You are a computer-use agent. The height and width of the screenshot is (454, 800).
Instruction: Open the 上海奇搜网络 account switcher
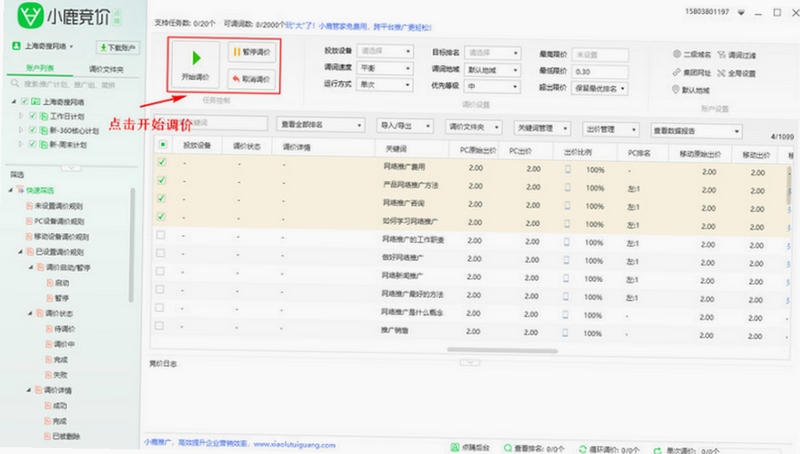(49, 46)
